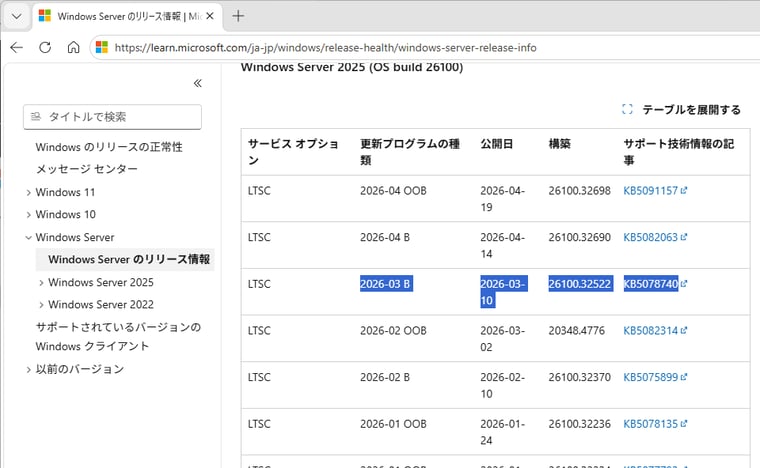Open KB5082063 support article link

pyautogui.click(x=650, y=237)
